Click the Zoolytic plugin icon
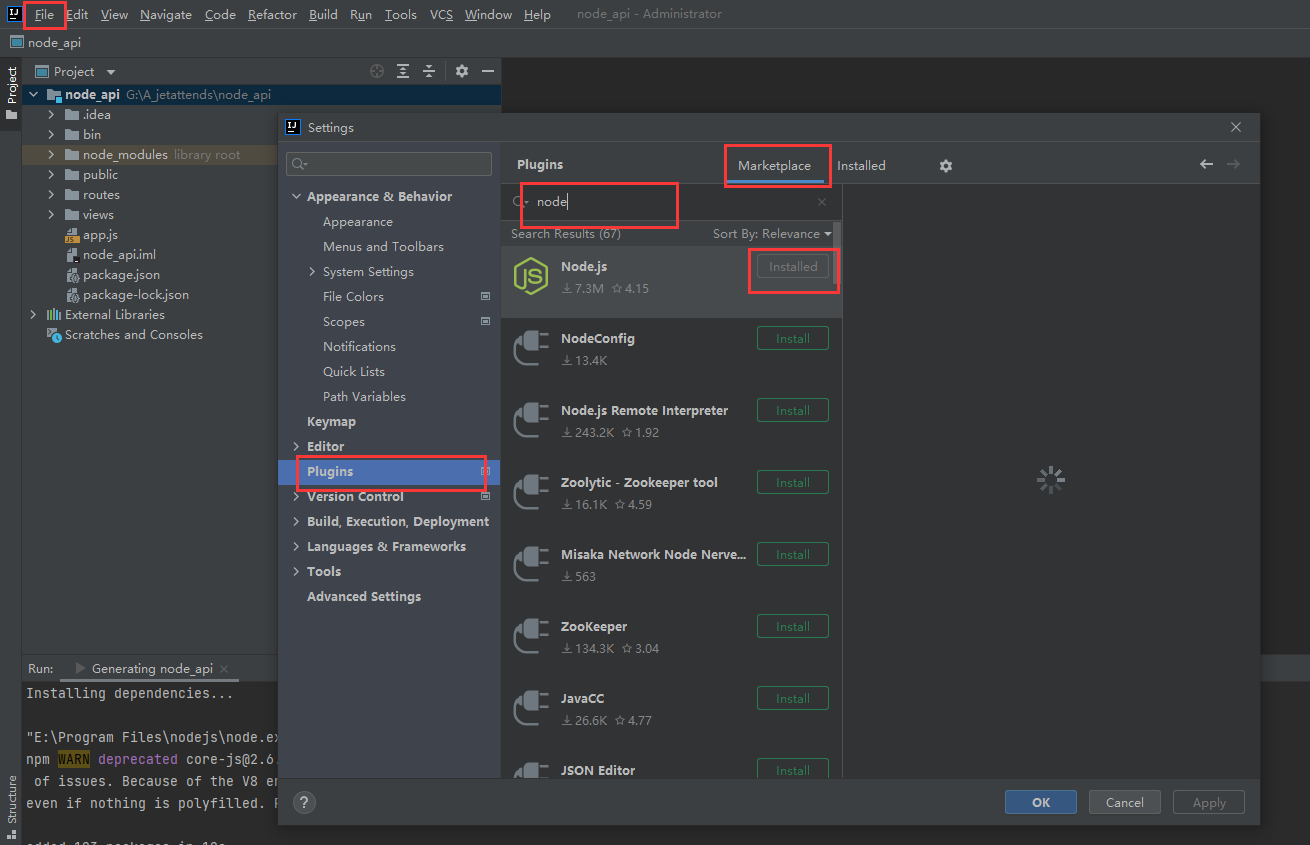This screenshot has width=1310, height=845. (530, 493)
